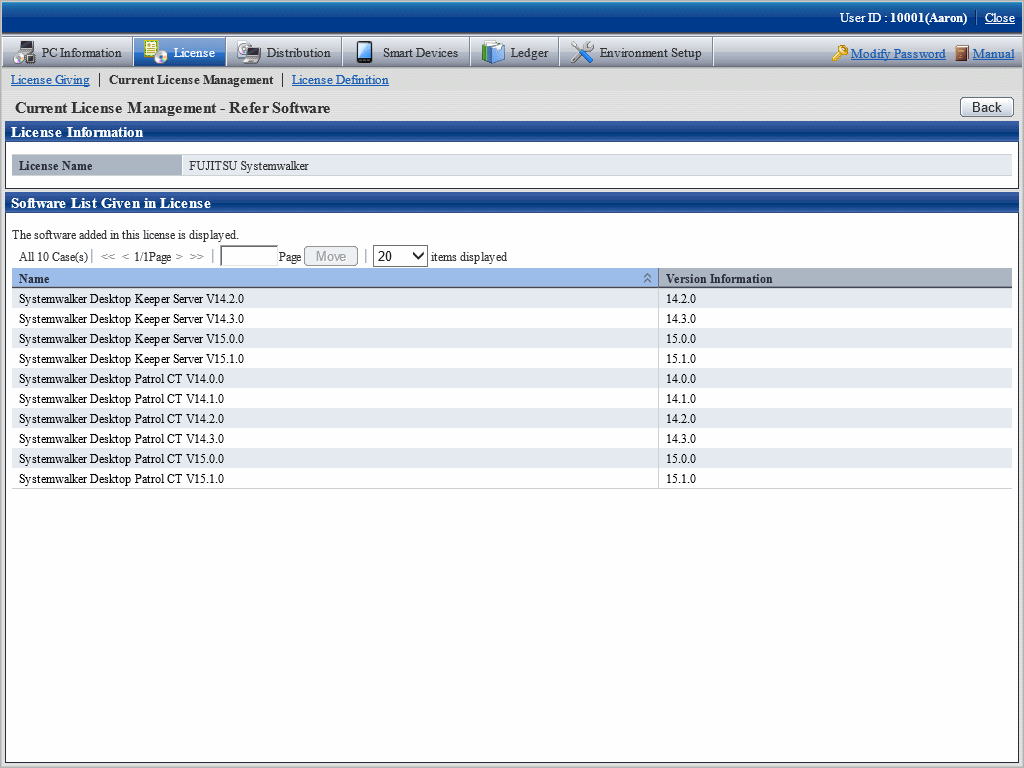The height and width of the screenshot is (768, 1024).
Task: Switch to the Smart Devices tab
Action: click(406, 52)
